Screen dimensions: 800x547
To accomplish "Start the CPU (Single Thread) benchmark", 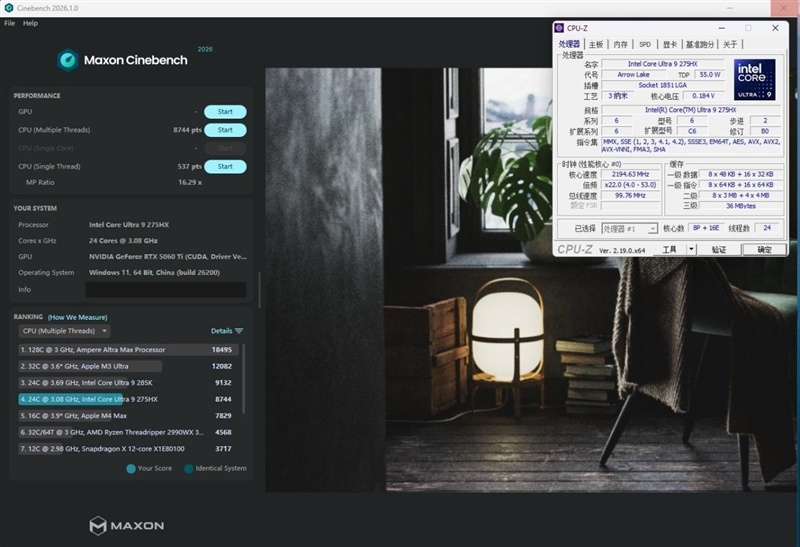I will point(225,167).
